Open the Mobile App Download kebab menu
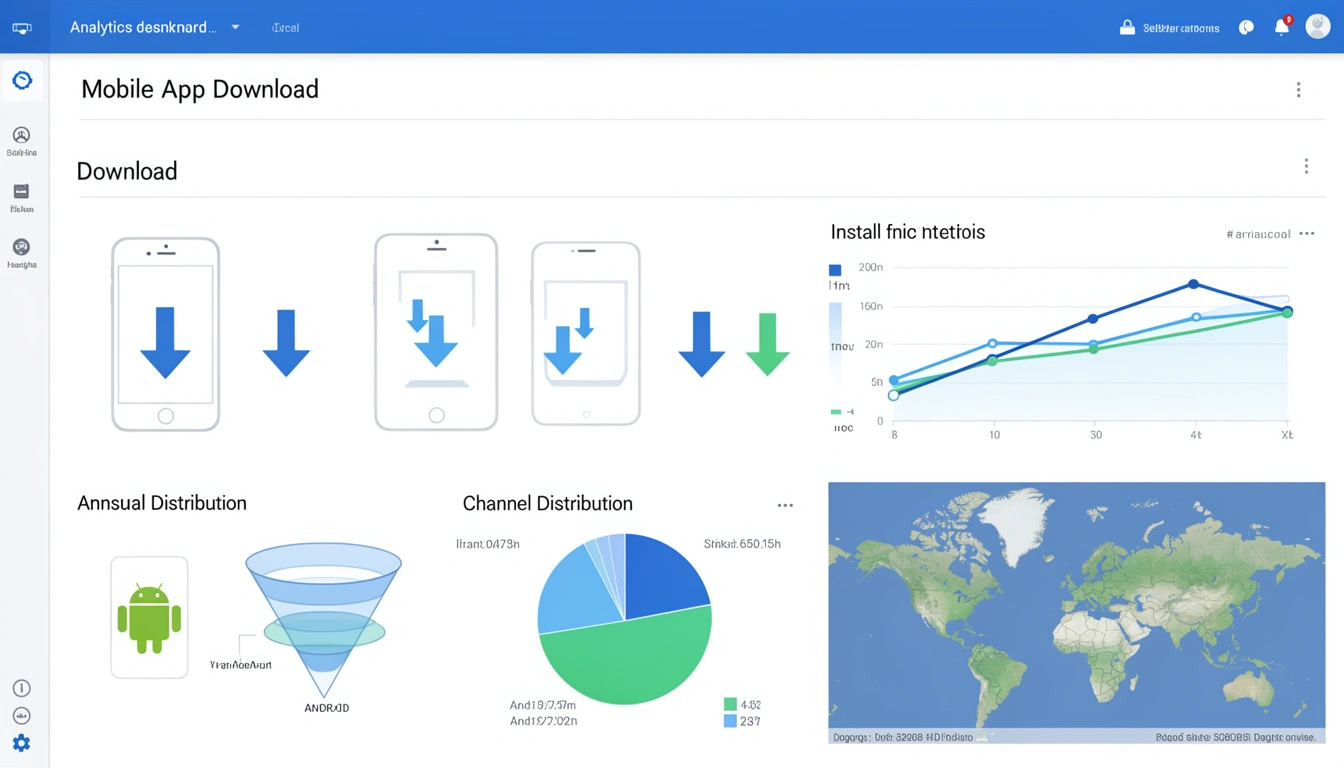 pyautogui.click(x=1298, y=89)
